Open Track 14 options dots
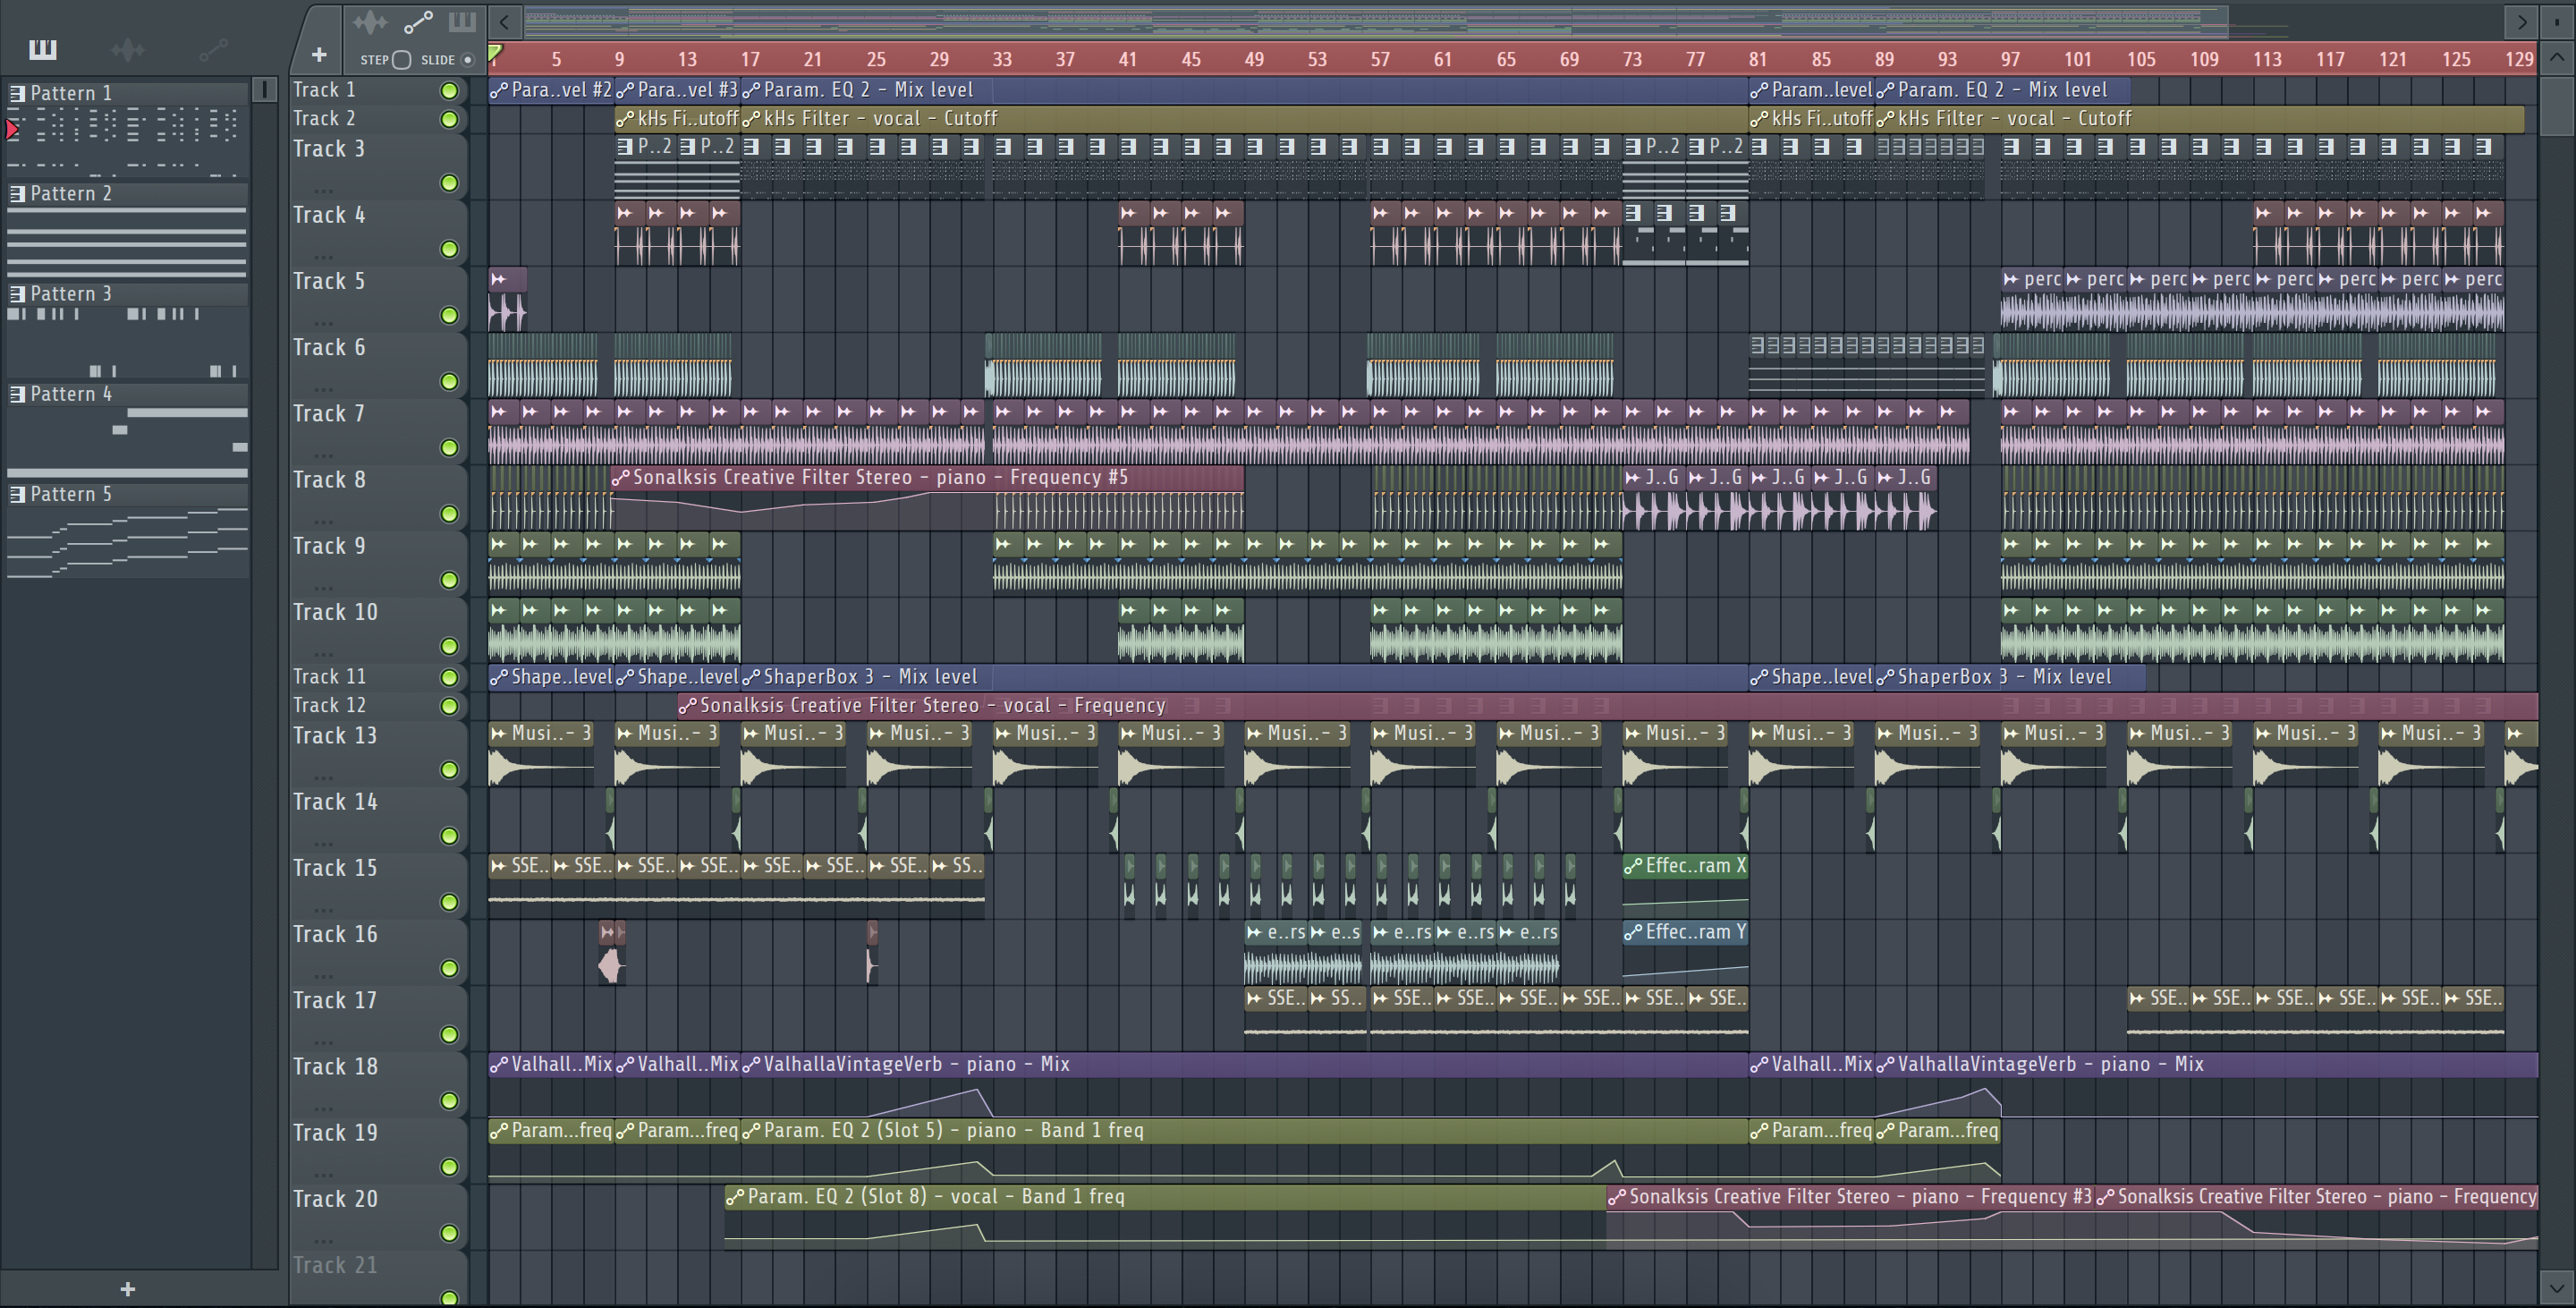The image size is (2576, 1308). pyautogui.click(x=323, y=843)
